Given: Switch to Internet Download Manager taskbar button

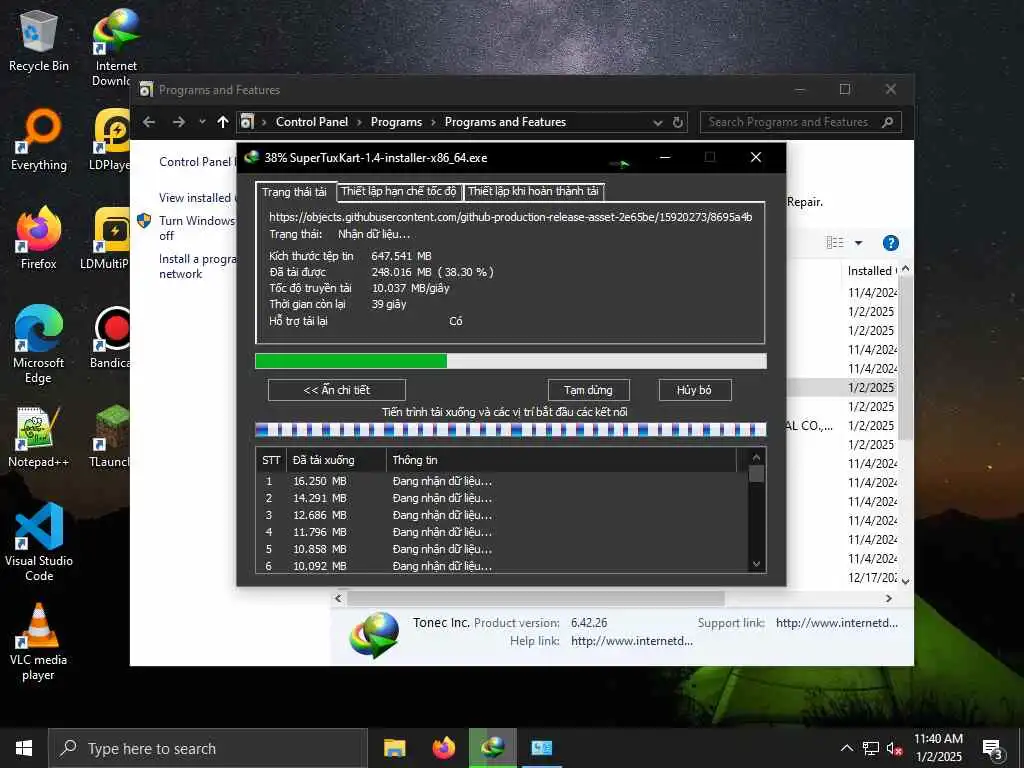Looking at the screenshot, I should click(492, 748).
